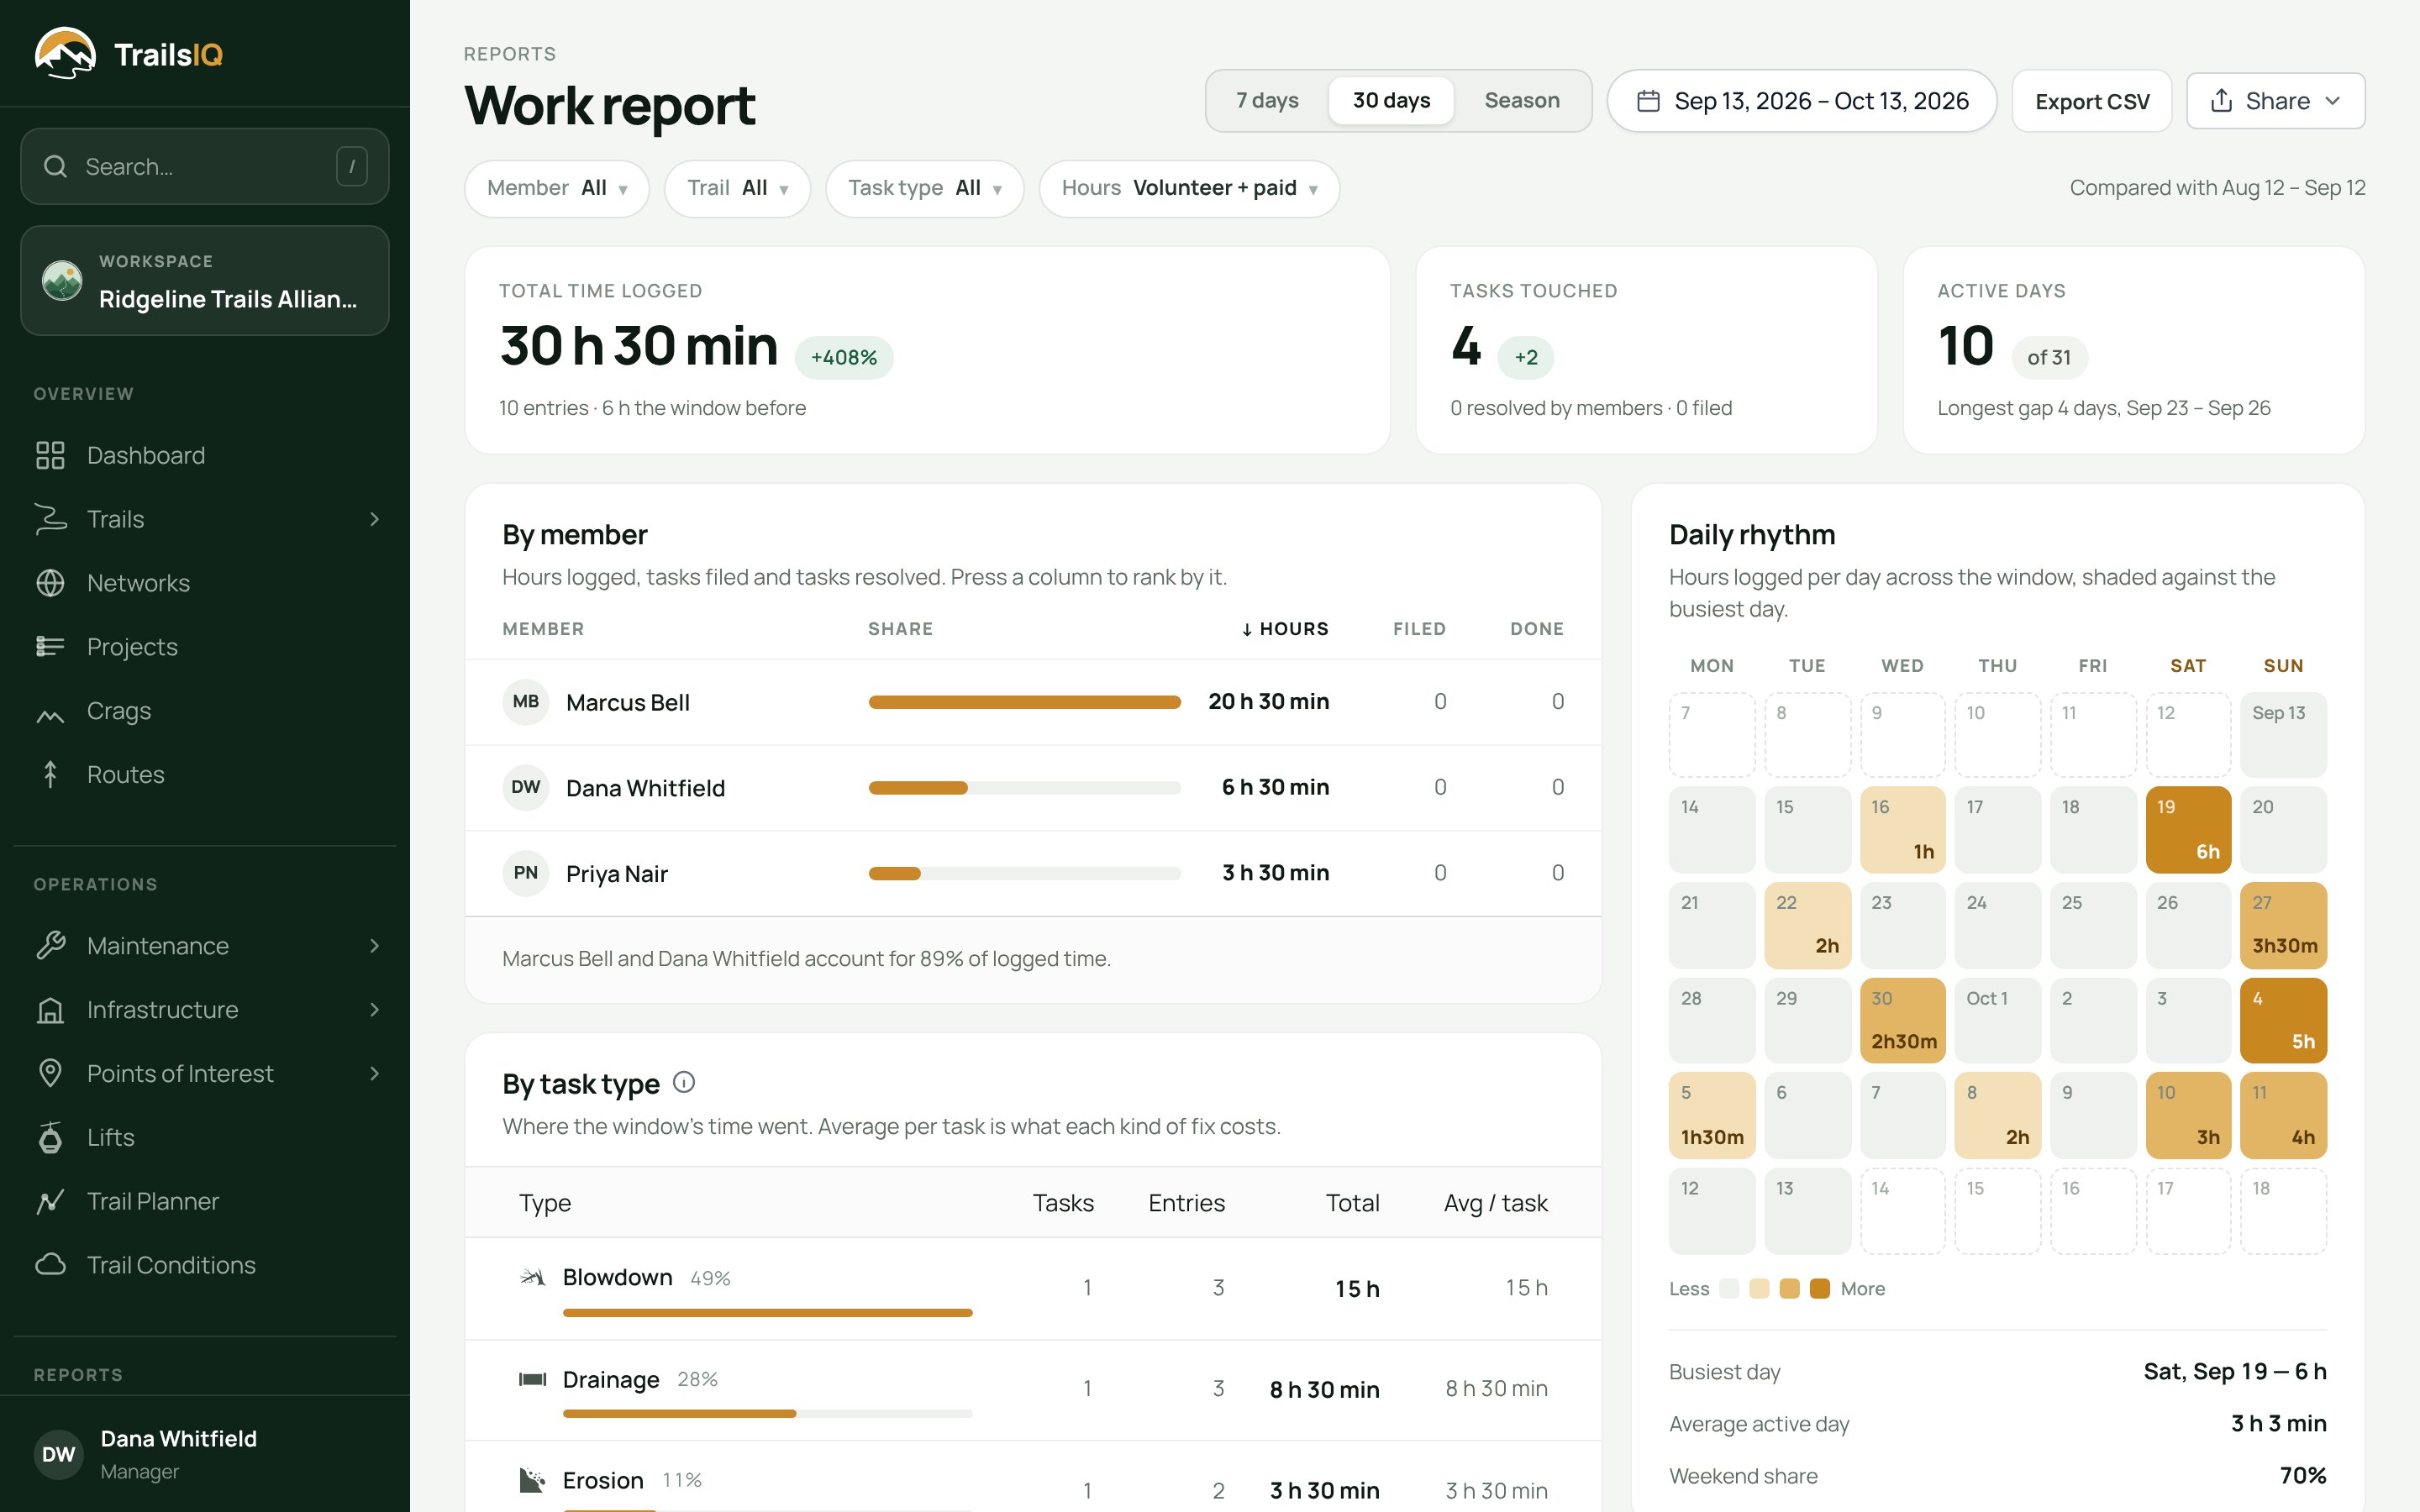Open the Dana Whitfield member row

coord(1033,788)
